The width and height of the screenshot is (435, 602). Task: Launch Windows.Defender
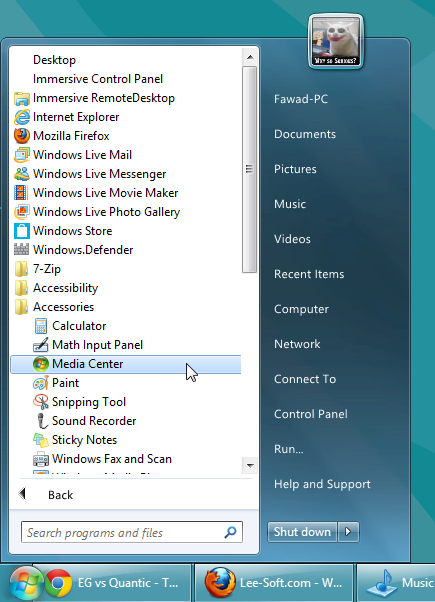[x=73, y=250]
